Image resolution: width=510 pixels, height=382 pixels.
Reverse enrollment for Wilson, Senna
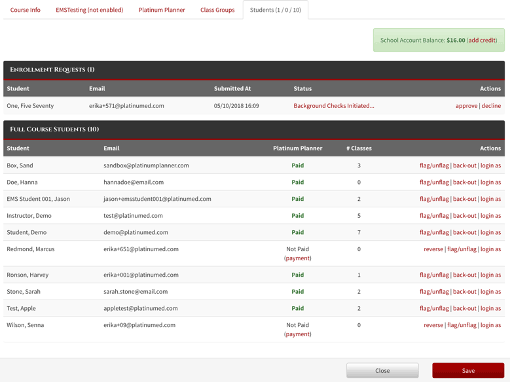click(433, 325)
